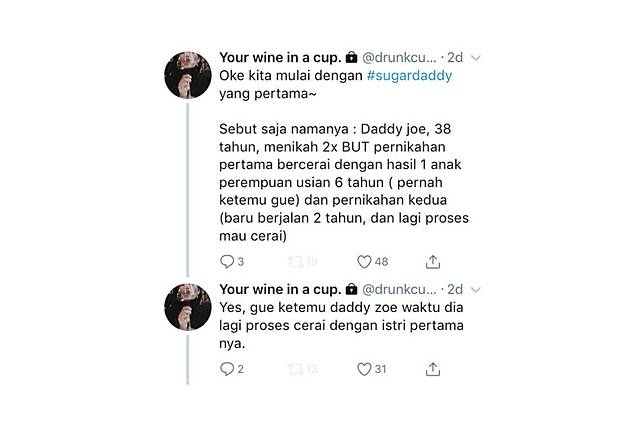The height and width of the screenshot is (430, 644).
Task: Share the second tweet via share icon
Action: point(433,369)
